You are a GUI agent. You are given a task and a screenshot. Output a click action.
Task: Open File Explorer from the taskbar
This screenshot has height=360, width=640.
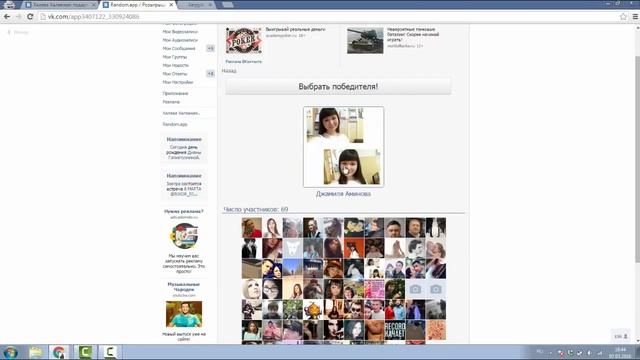pos(36,352)
